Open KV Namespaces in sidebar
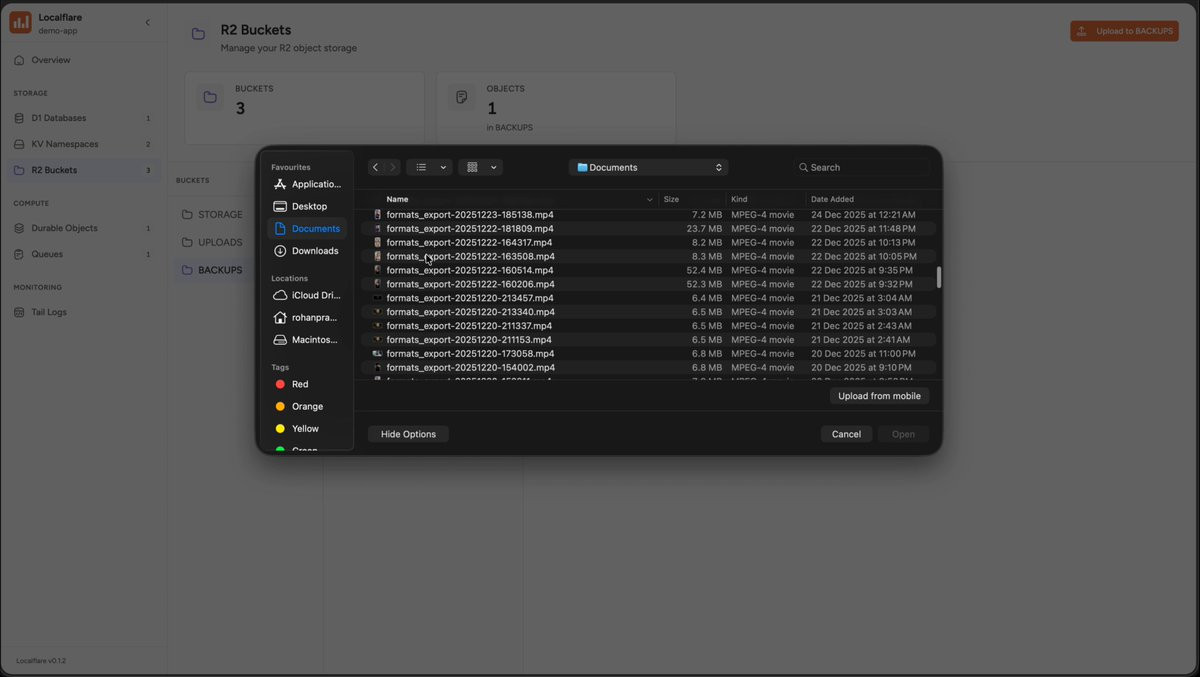Screen dimensions: 1200x677 tap(84, 144)
